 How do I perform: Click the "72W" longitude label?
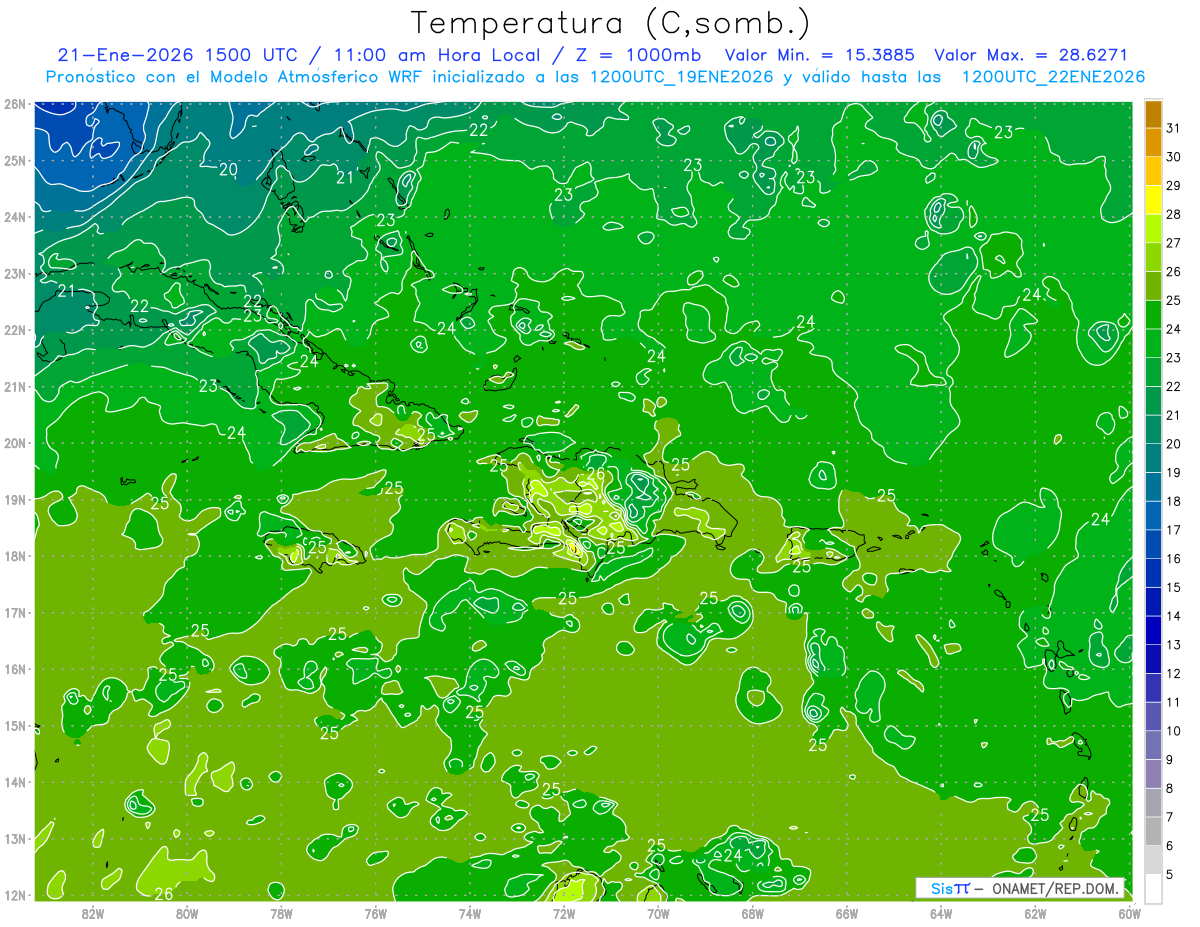[x=564, y=912]
